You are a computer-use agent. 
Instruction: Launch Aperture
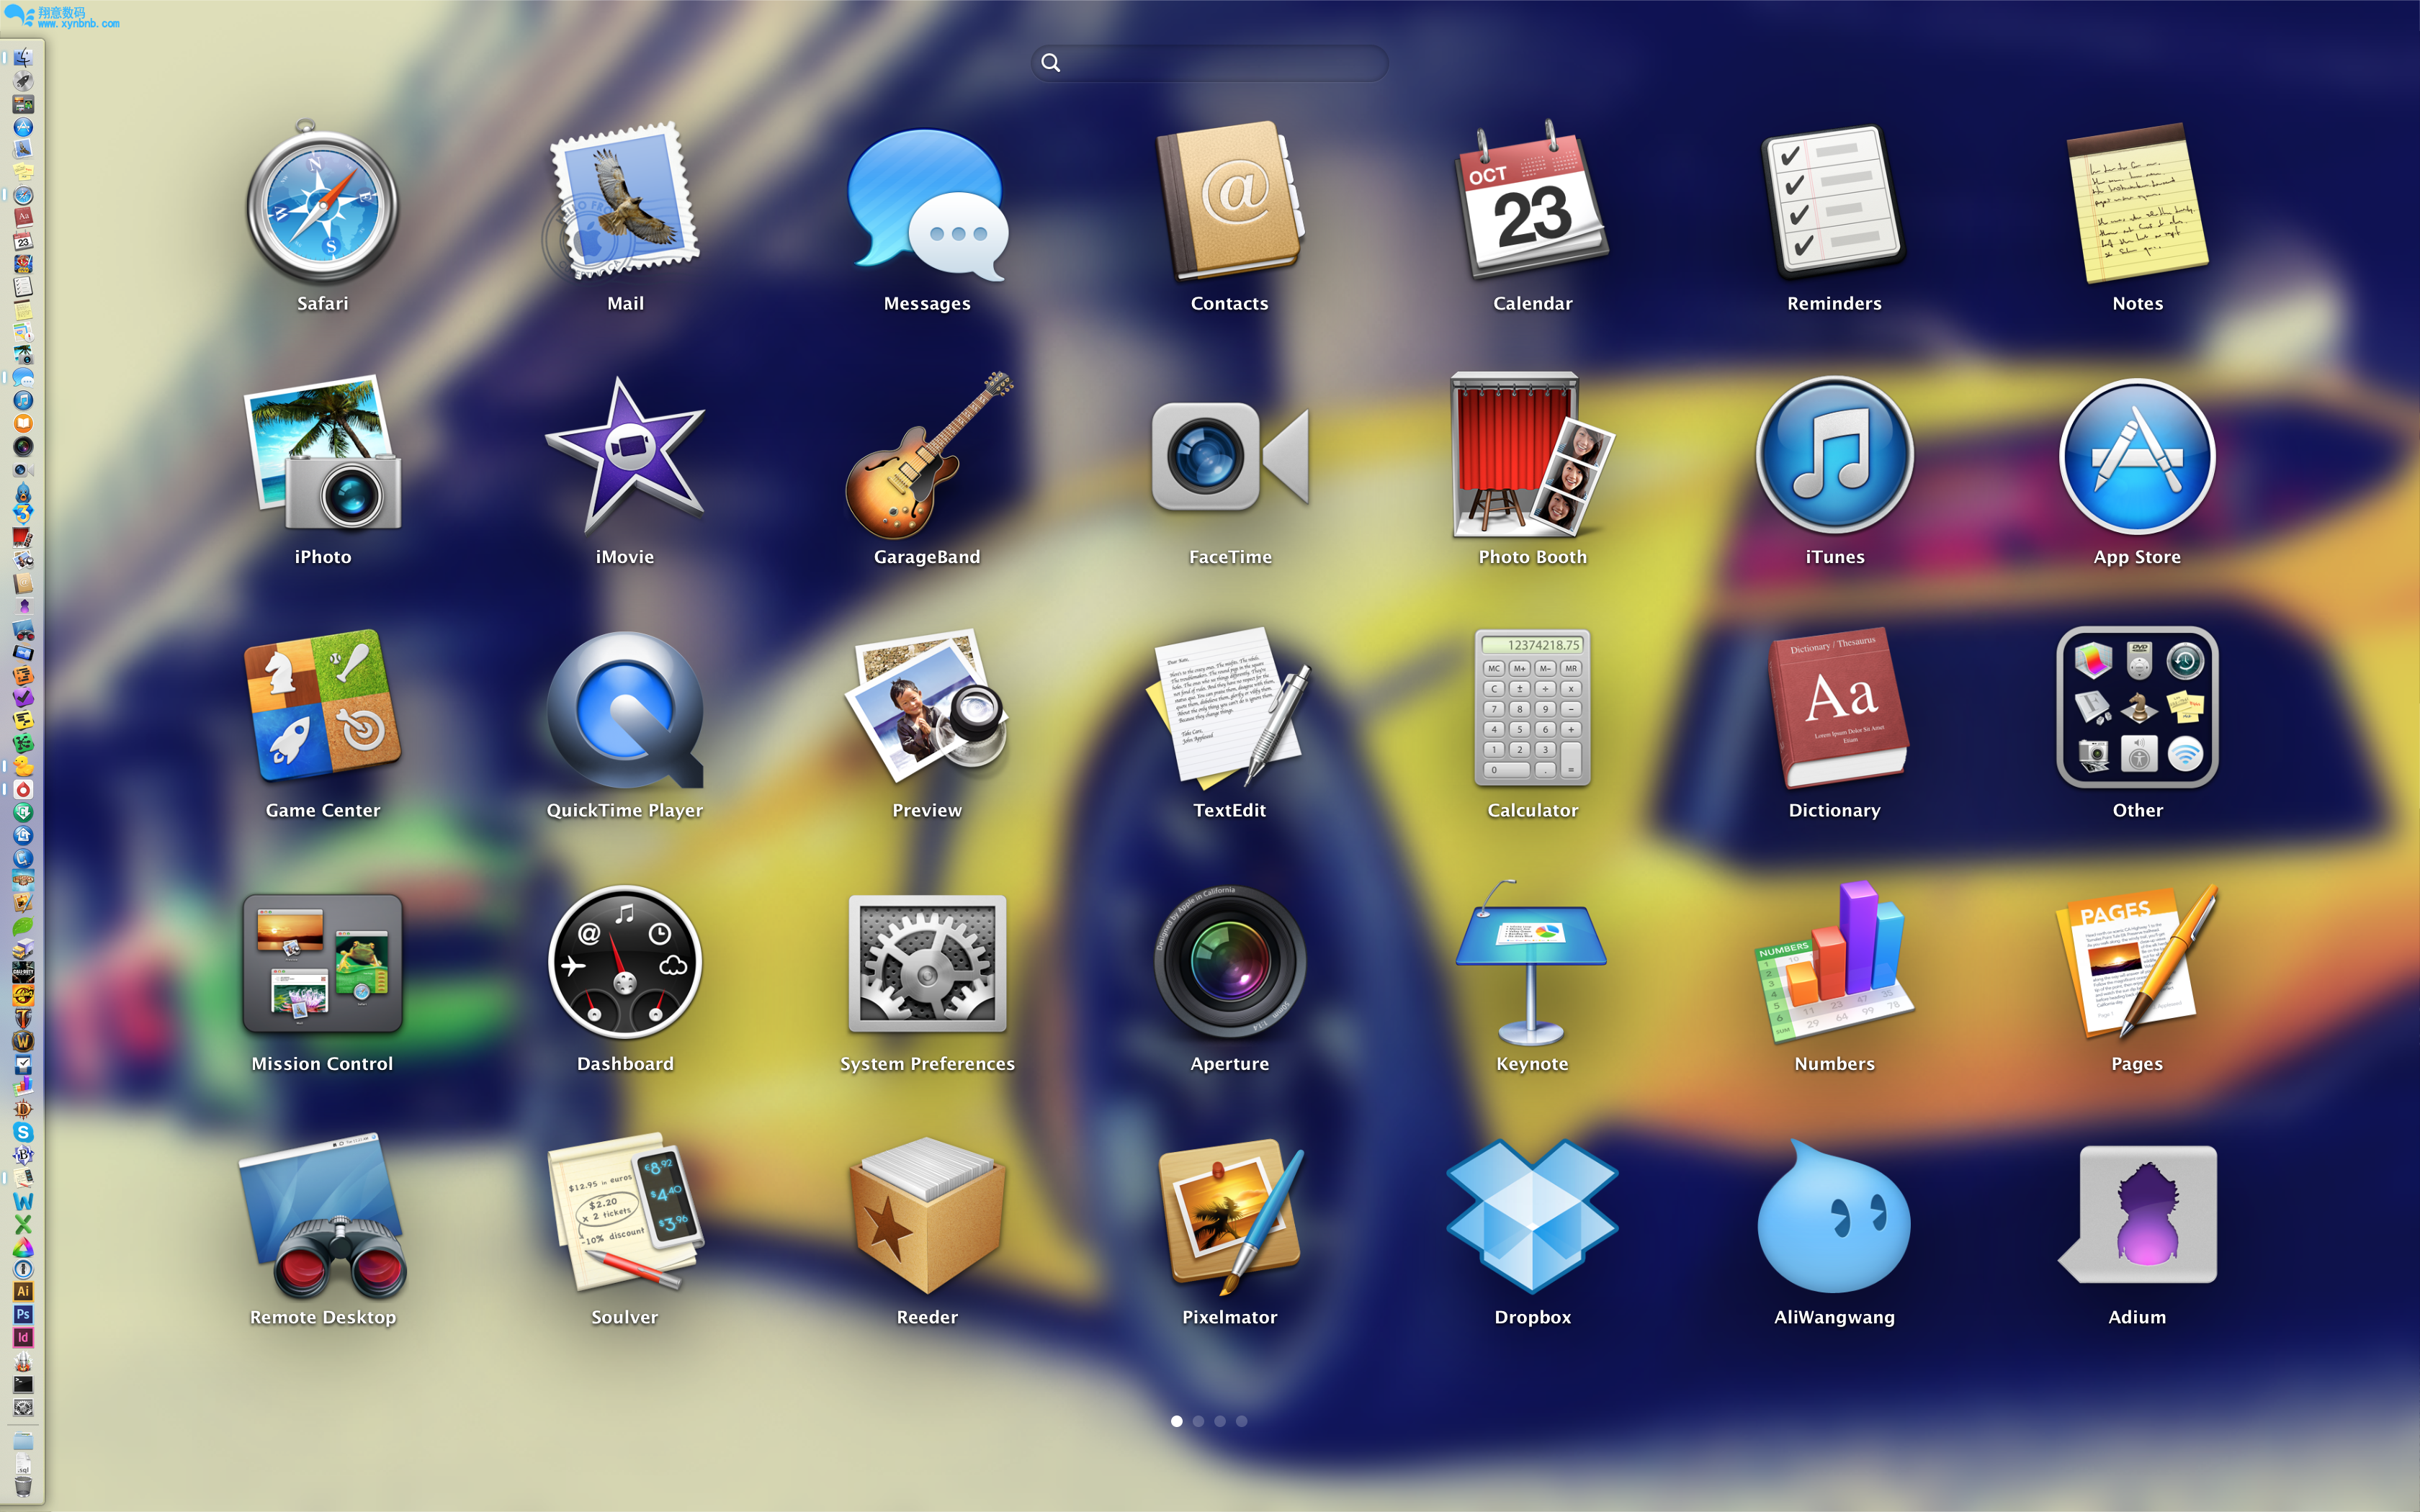(x=1229, y=962)
